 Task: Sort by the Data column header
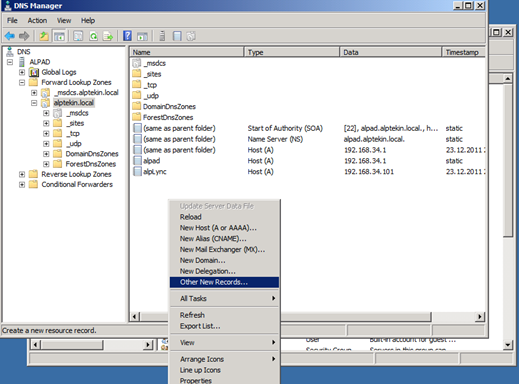tap(391, 52)
